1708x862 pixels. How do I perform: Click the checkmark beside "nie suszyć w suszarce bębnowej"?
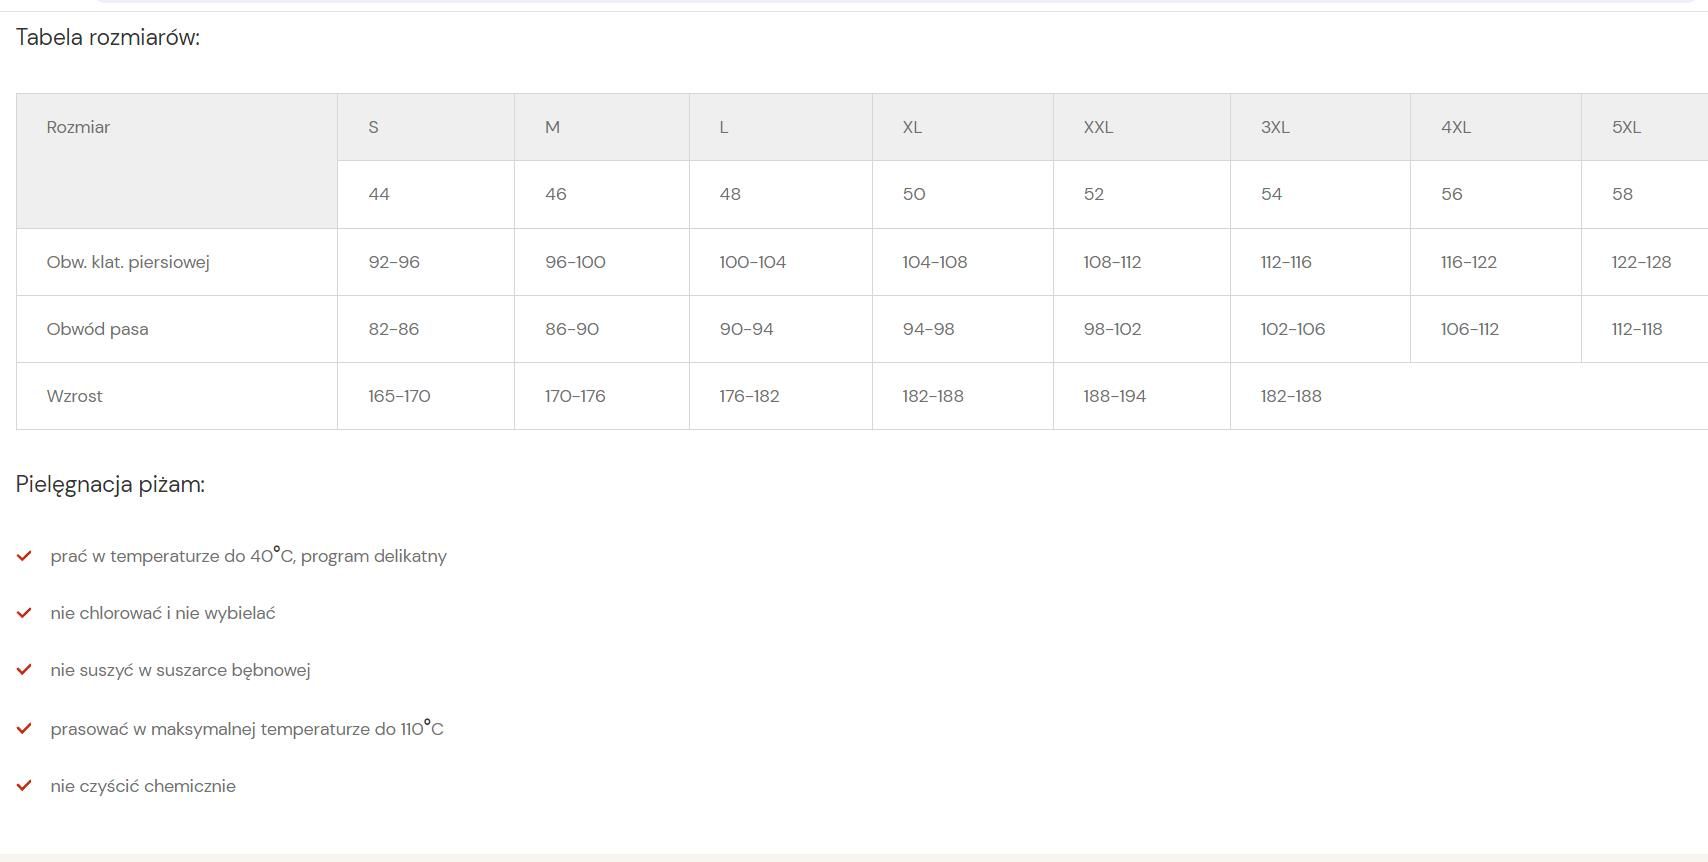click(24, 670)
